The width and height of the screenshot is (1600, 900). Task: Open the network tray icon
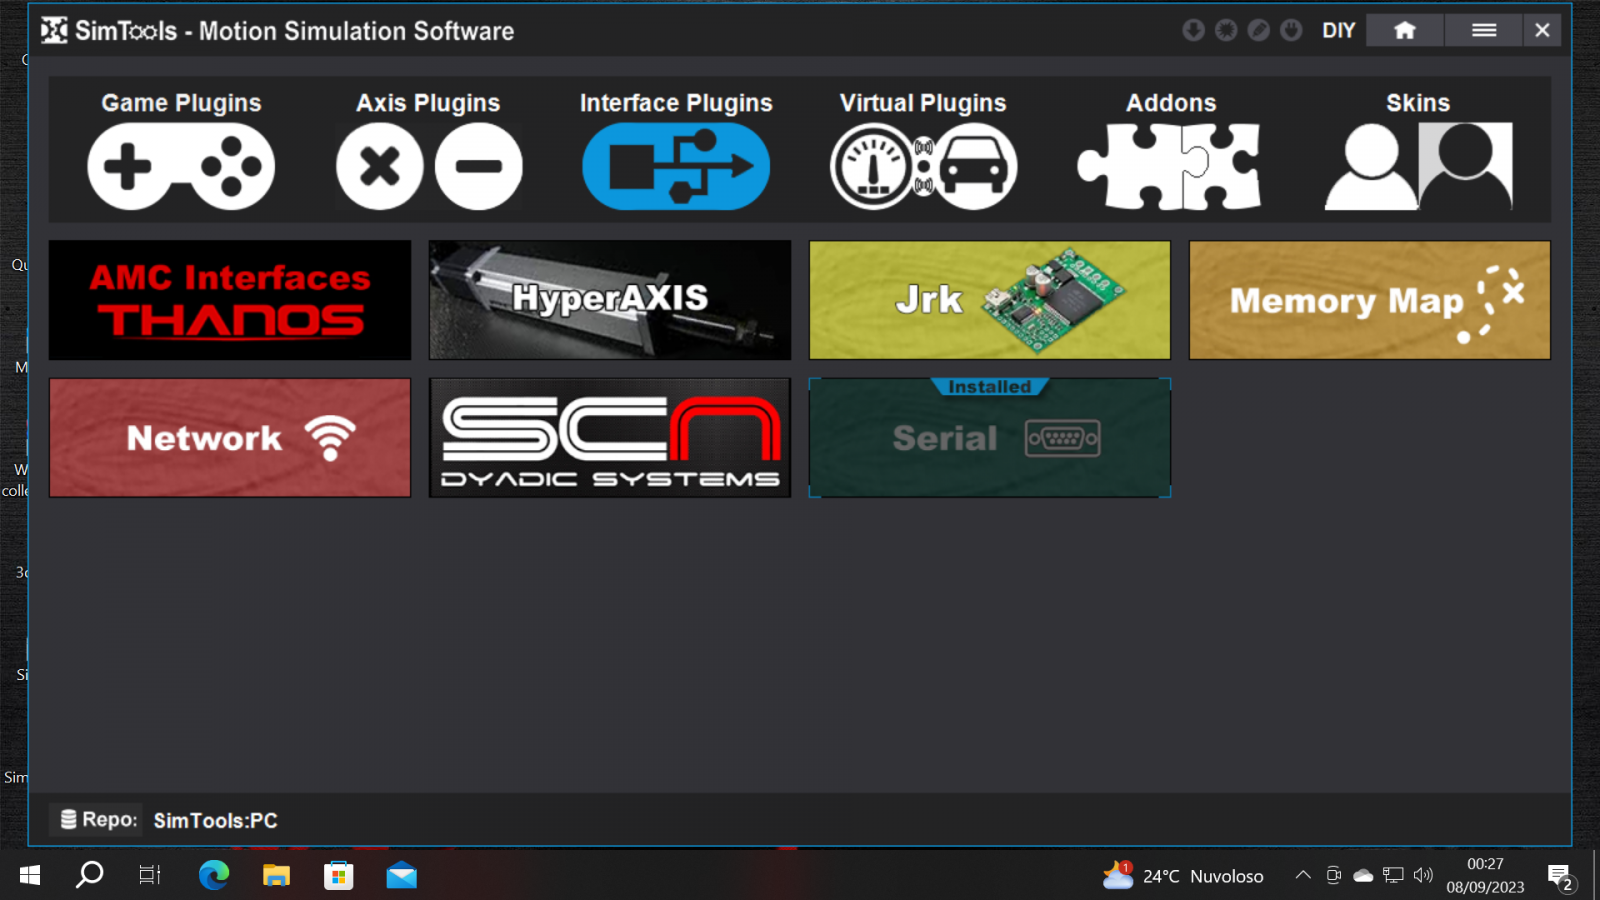(1393, 876)
